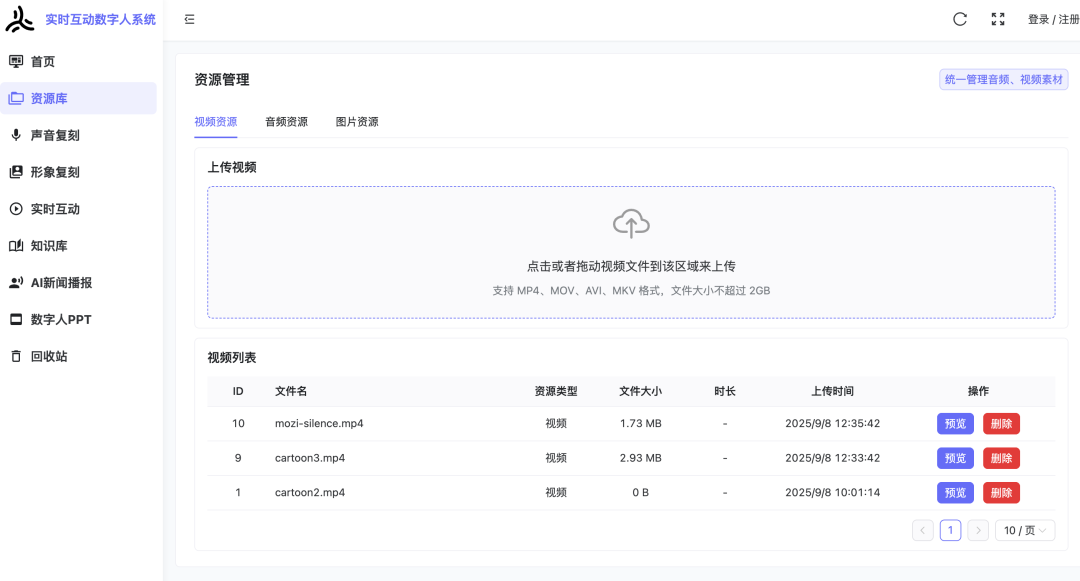
Task: Toggle fullscreen mode icon
Action: [x=998, y=19]
